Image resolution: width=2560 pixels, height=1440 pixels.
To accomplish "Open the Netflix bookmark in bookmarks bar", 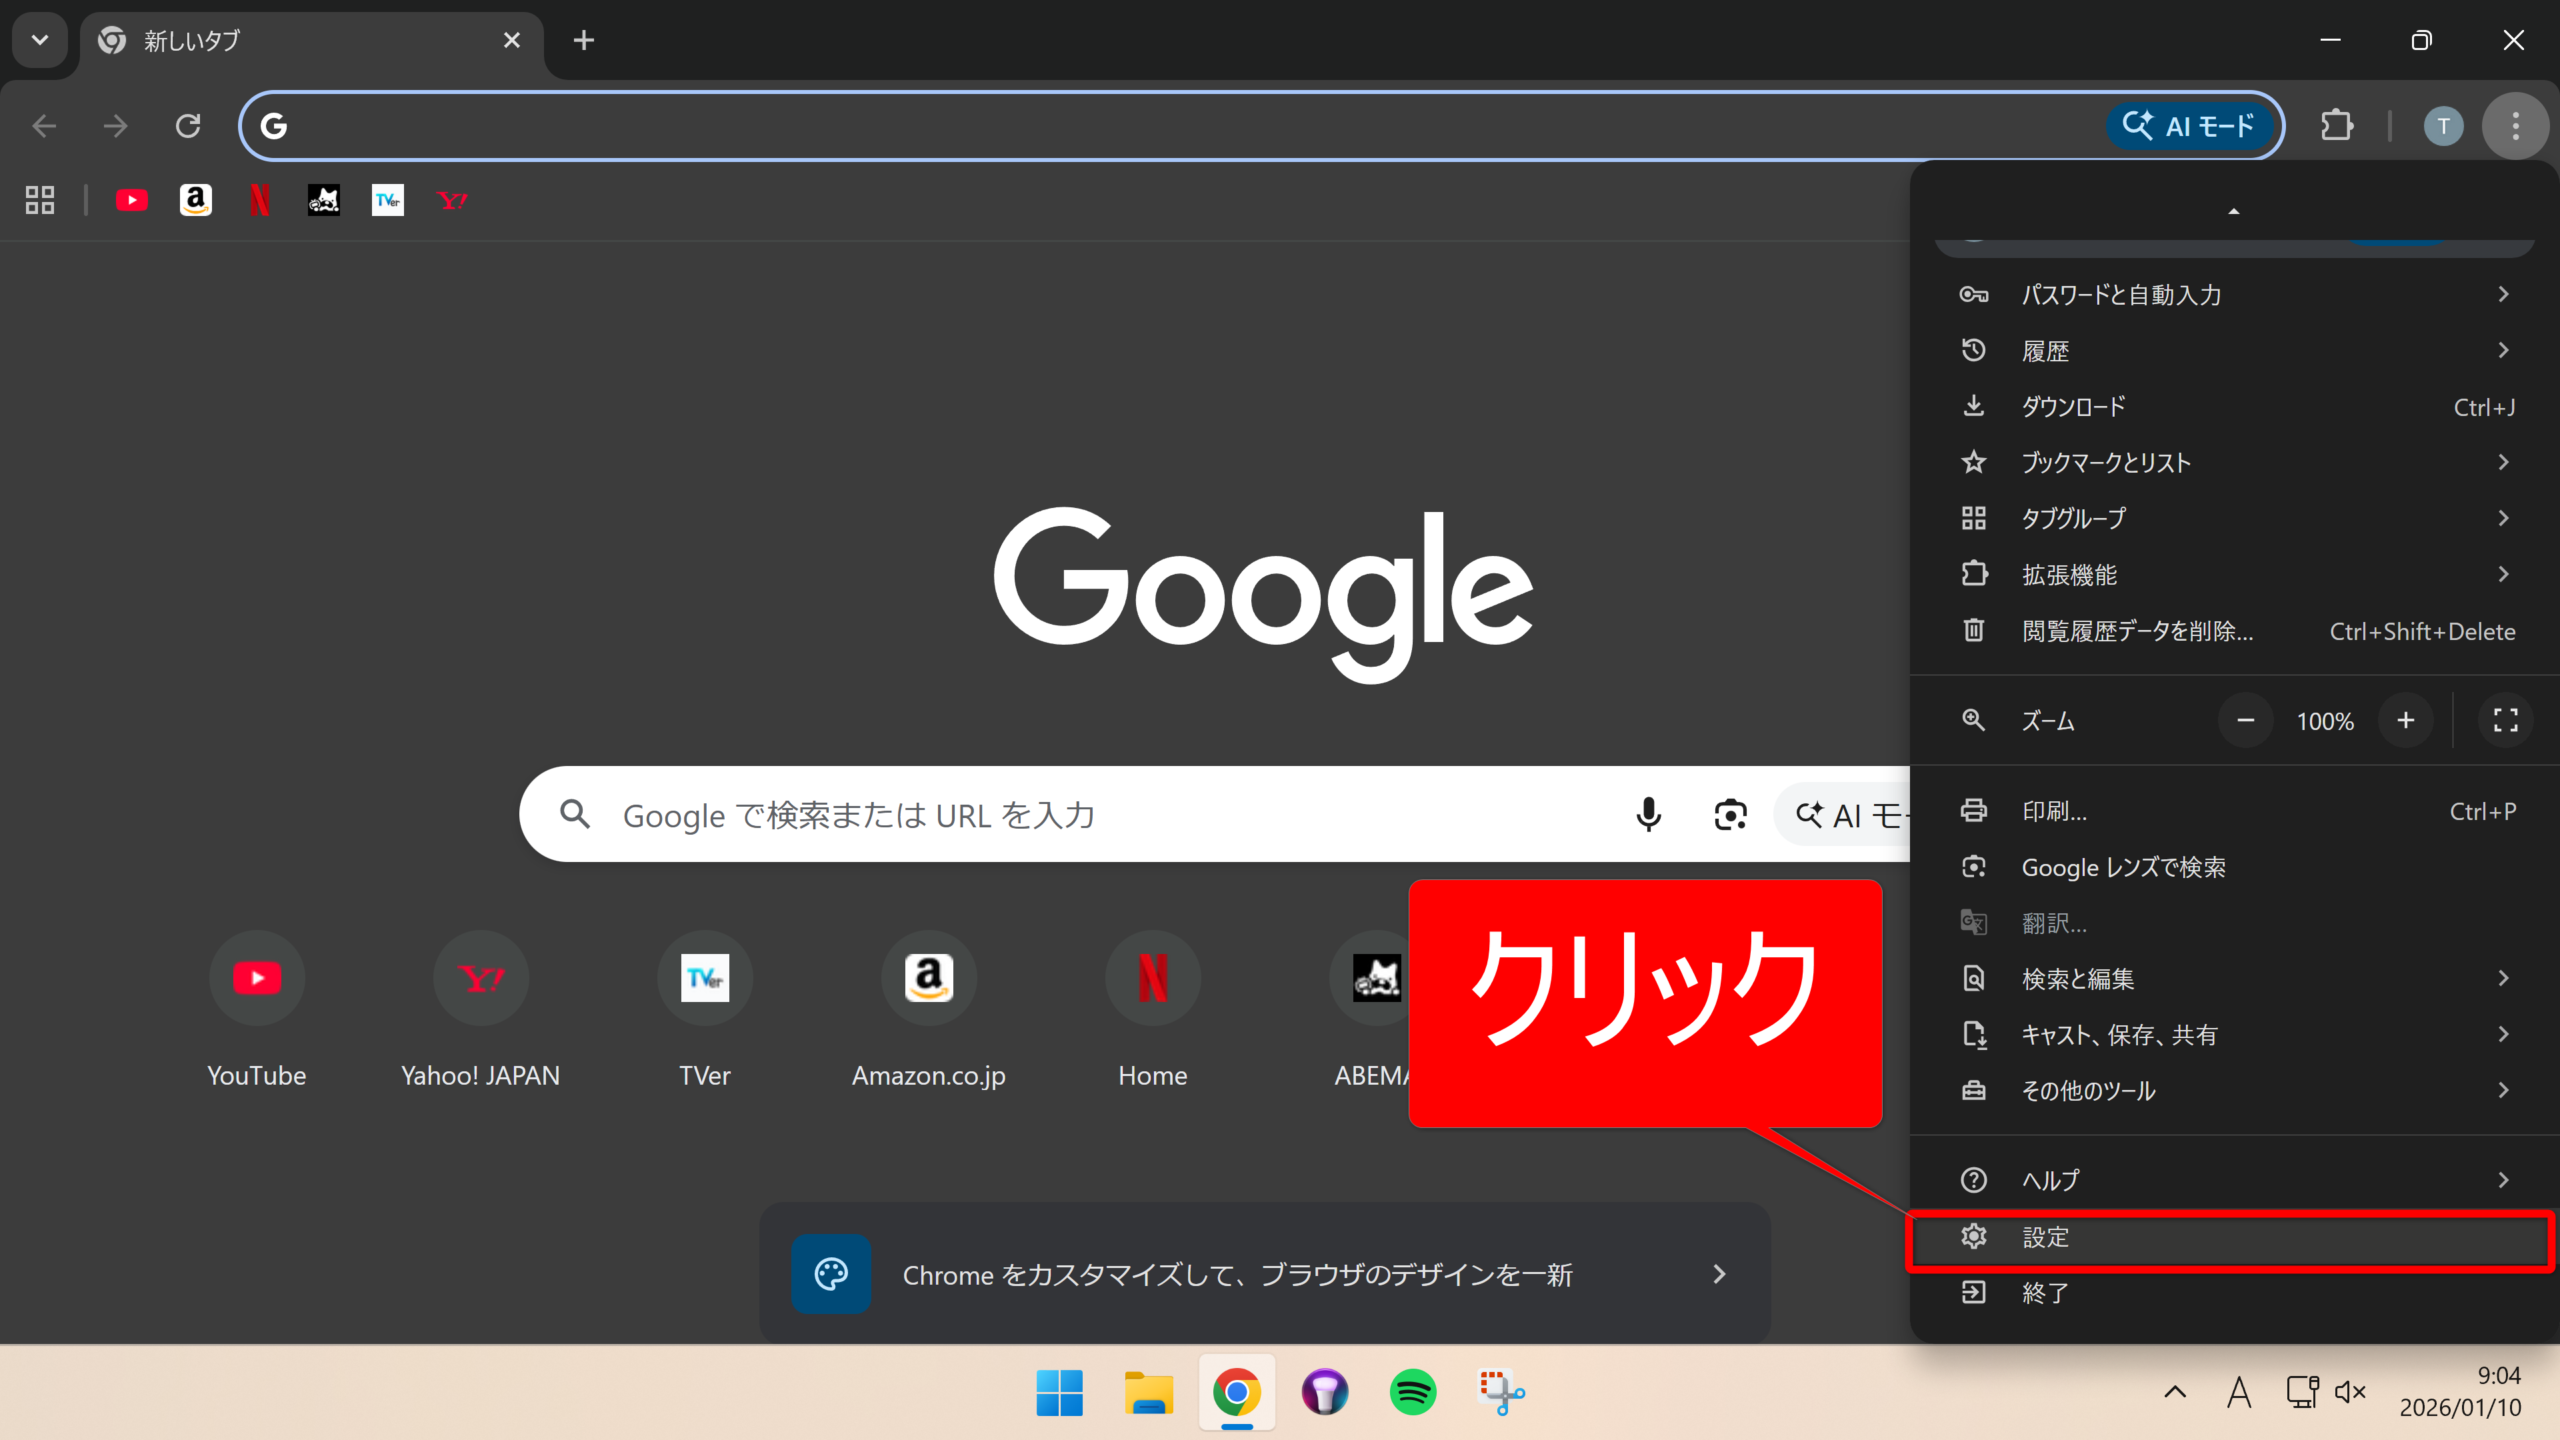I will [260, 201].
